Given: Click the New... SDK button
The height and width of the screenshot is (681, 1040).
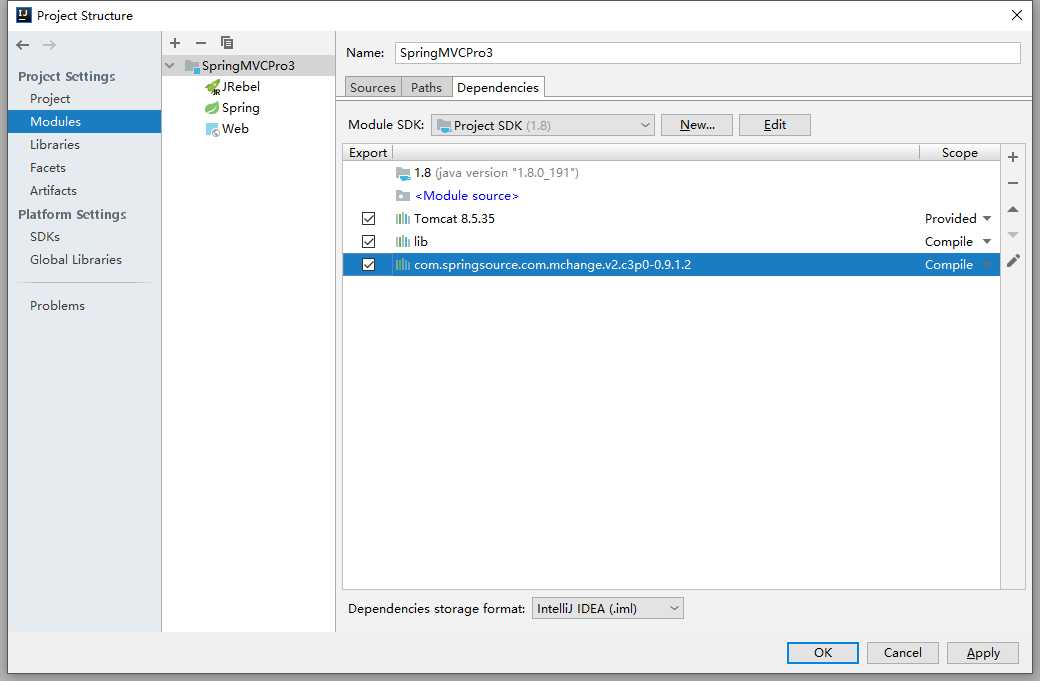Looking at the screenshot, I should pyautogui.click(x=697, y=125).
